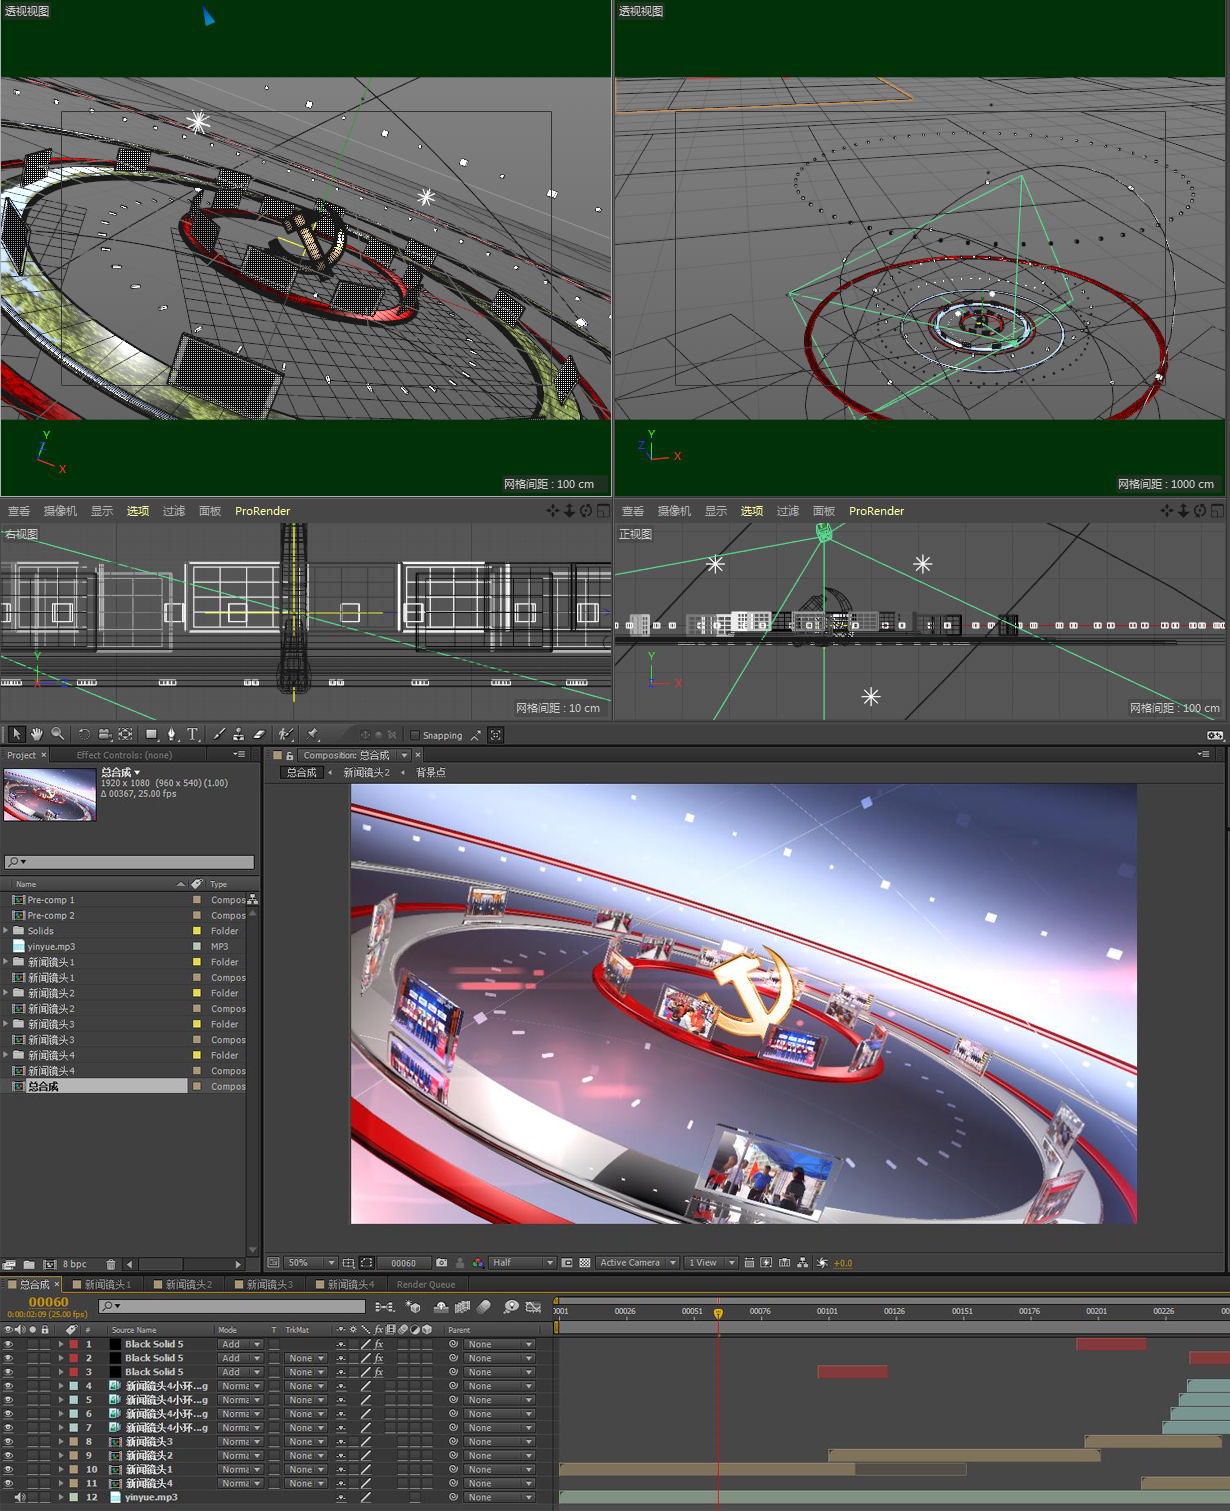Click the 8 bpc color depth button
The image size is (1230, 1511).
pyautogui.click(x=75, y=1264)
